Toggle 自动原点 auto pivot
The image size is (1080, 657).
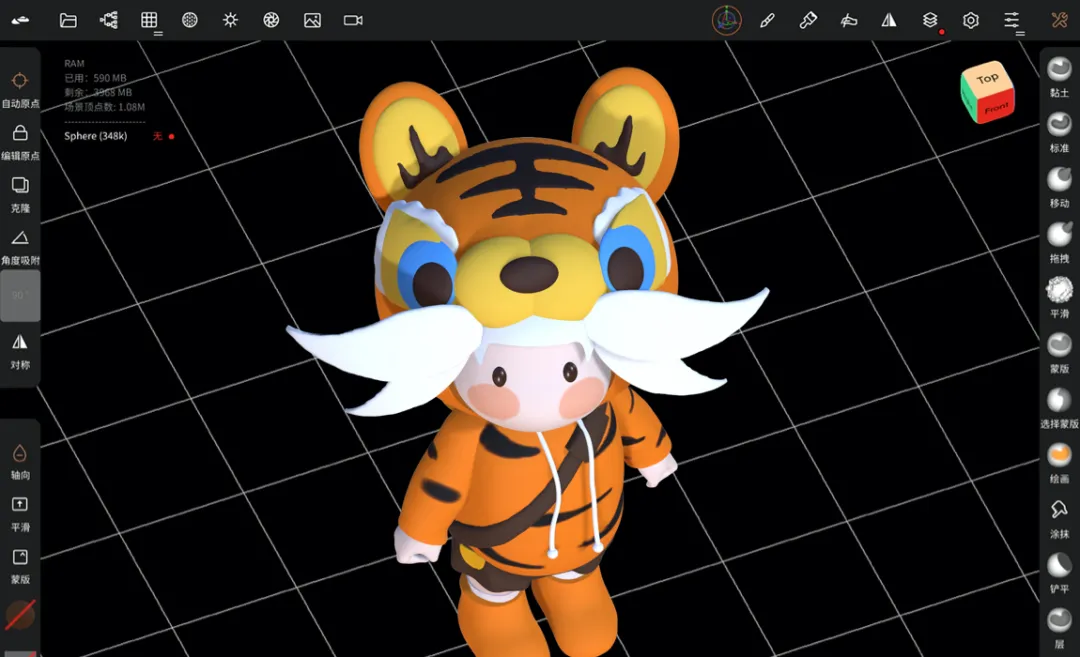point(20,90)
